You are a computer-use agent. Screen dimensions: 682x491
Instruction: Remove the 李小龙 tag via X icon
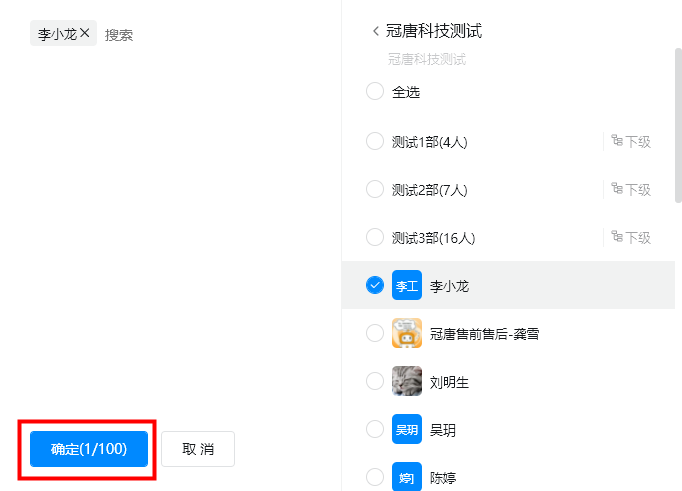pyautogui.click(x=85, y=33)
